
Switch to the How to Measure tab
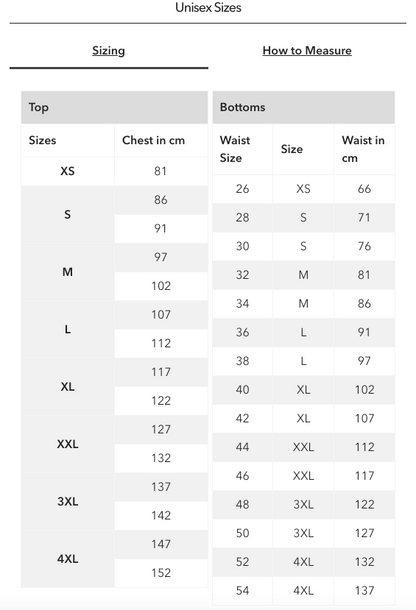pyautogui.click(x=307, y=51)
